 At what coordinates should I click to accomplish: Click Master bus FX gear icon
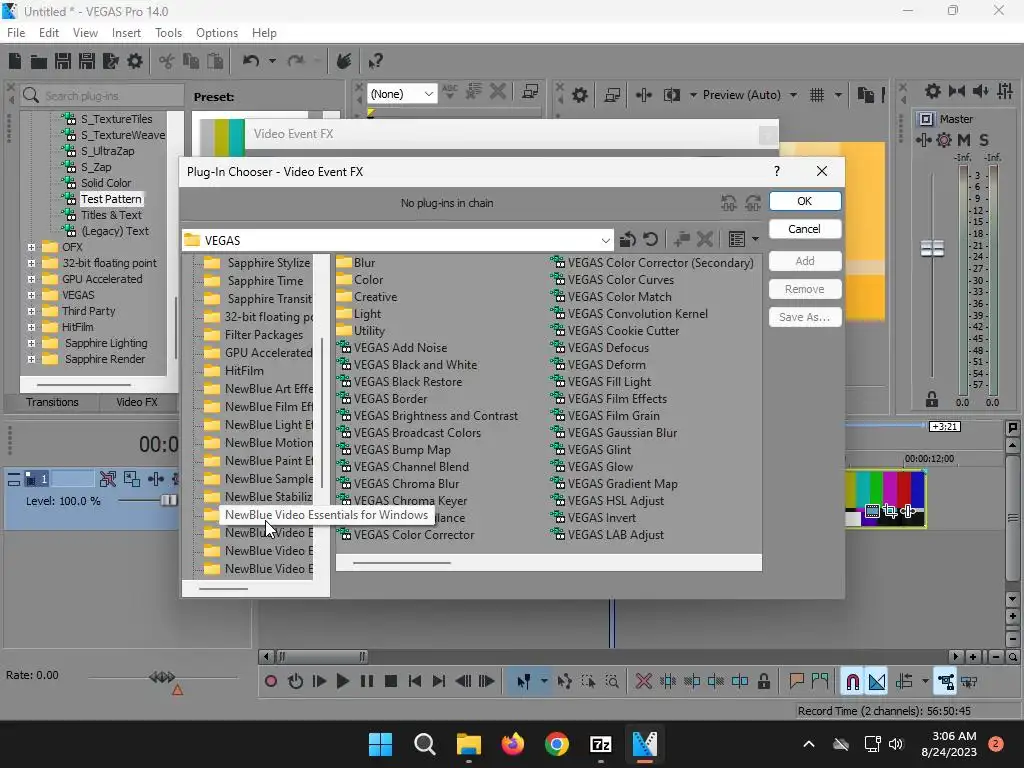click(x=944, y=140)
